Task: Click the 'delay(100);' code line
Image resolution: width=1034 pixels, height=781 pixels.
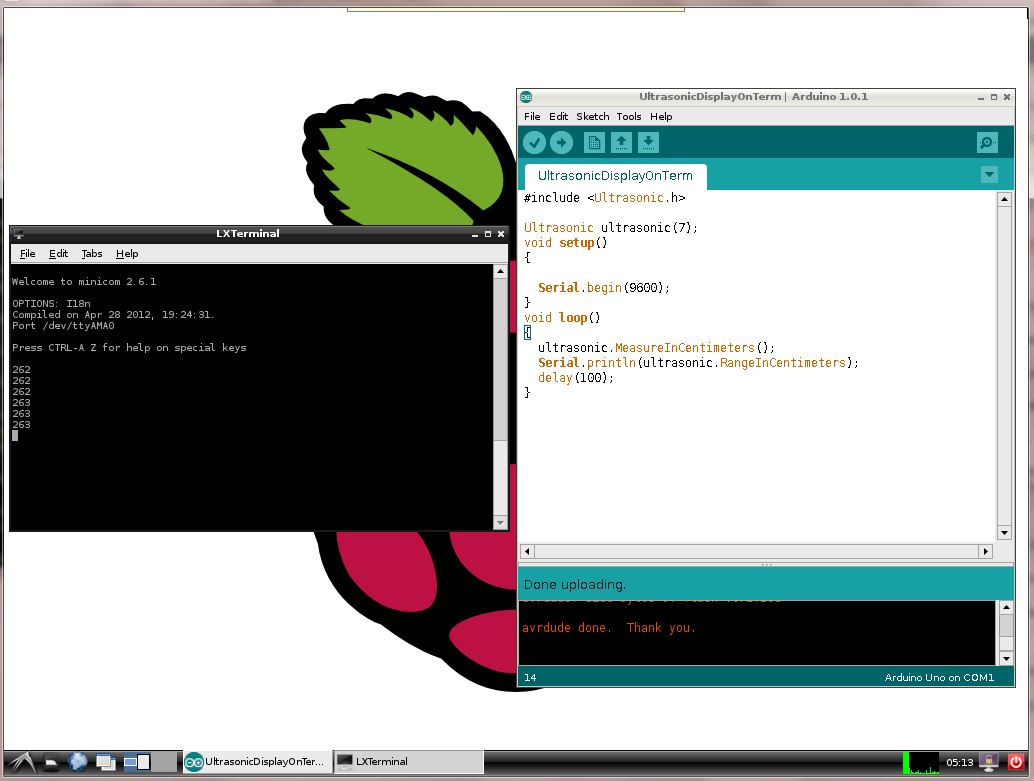Action: click(x=576, y=378)
